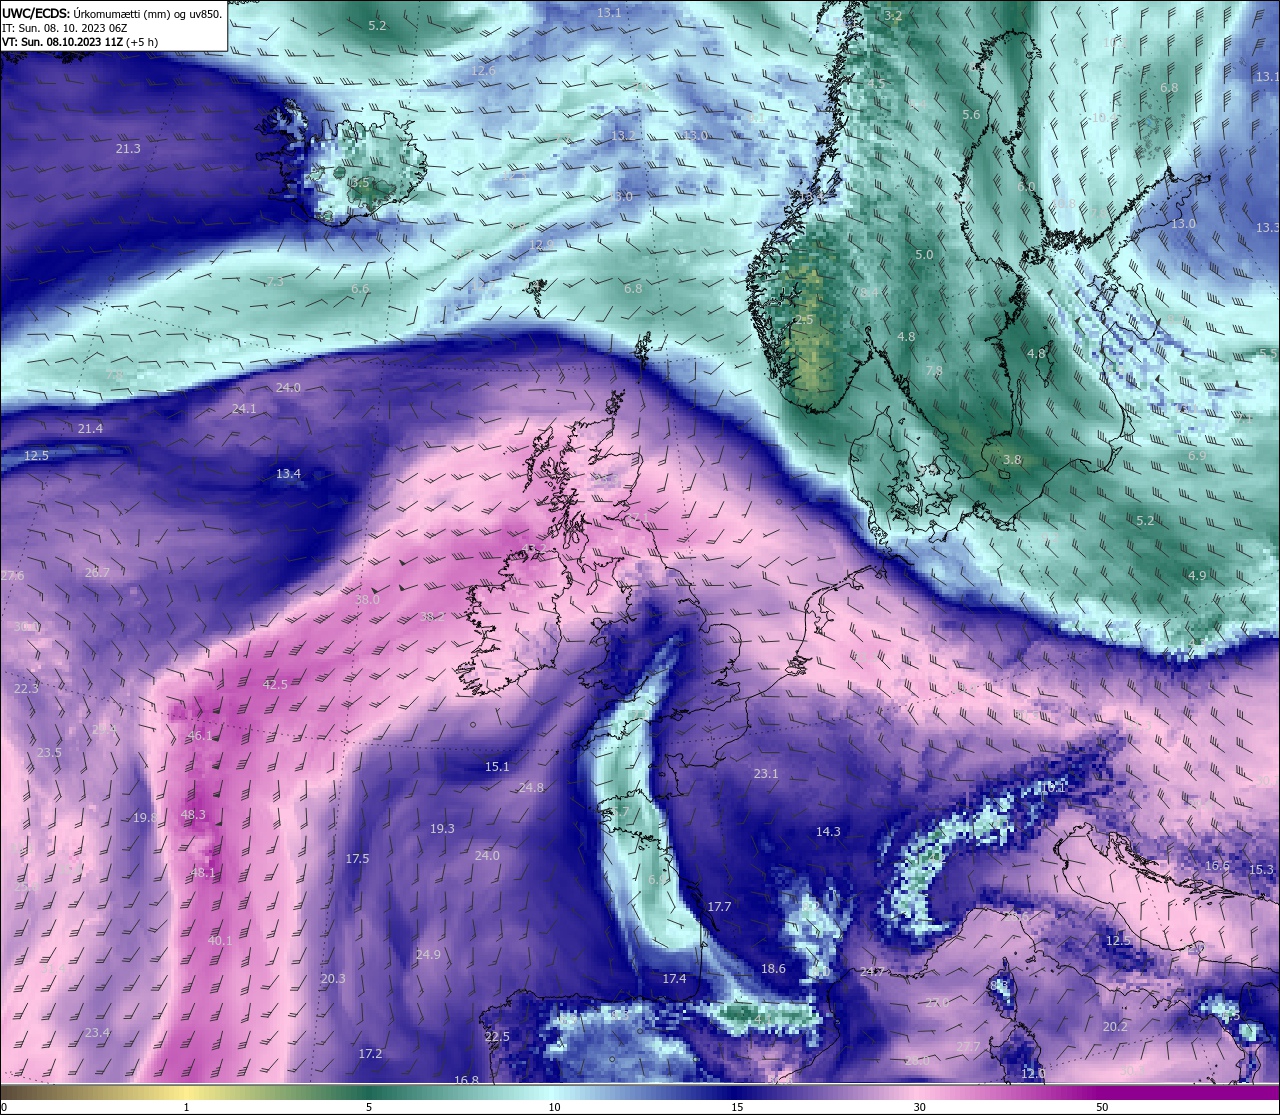Click the 17.7 value over France
Viewport: 1280px width, 1115px height.
(x=719, y=907)
